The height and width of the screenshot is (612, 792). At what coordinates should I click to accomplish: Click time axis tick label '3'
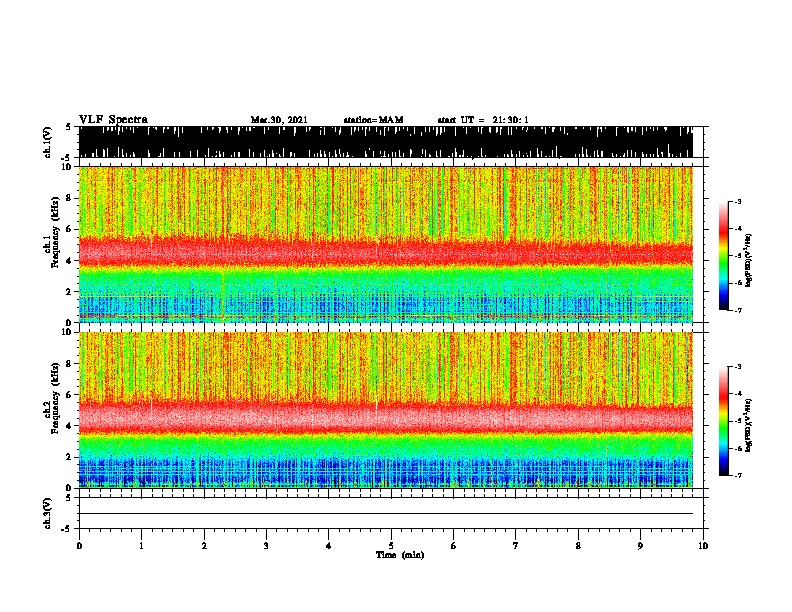coord(266,546)
